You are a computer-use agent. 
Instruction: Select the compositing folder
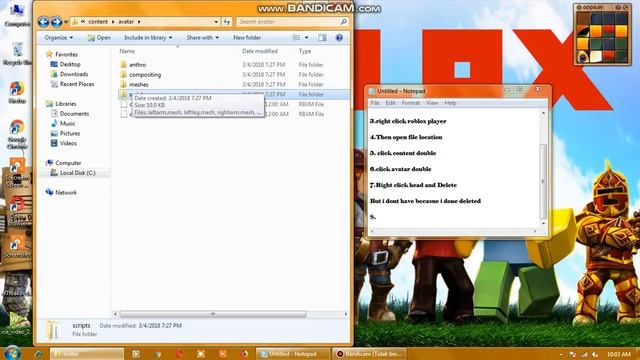click(145, 75)
